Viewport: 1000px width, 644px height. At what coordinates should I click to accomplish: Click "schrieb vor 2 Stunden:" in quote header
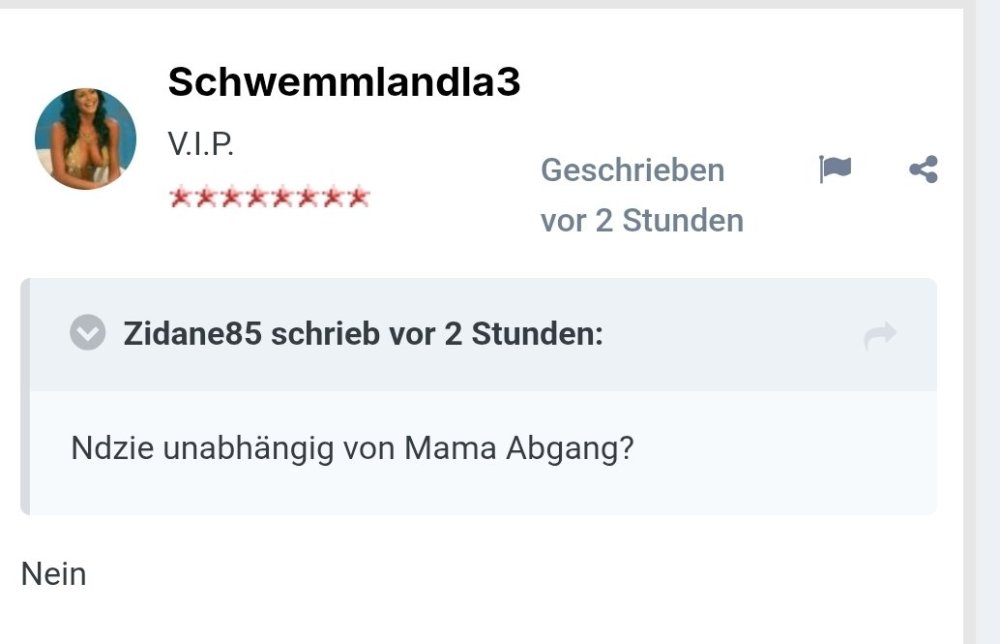pyautogui.click(x=437, y=334)
